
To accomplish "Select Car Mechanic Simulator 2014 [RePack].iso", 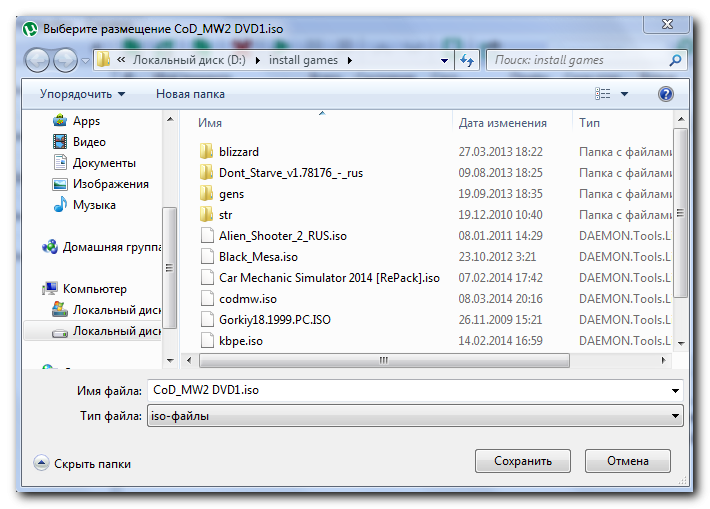I will pyautogui.click(x=329, y=278).
